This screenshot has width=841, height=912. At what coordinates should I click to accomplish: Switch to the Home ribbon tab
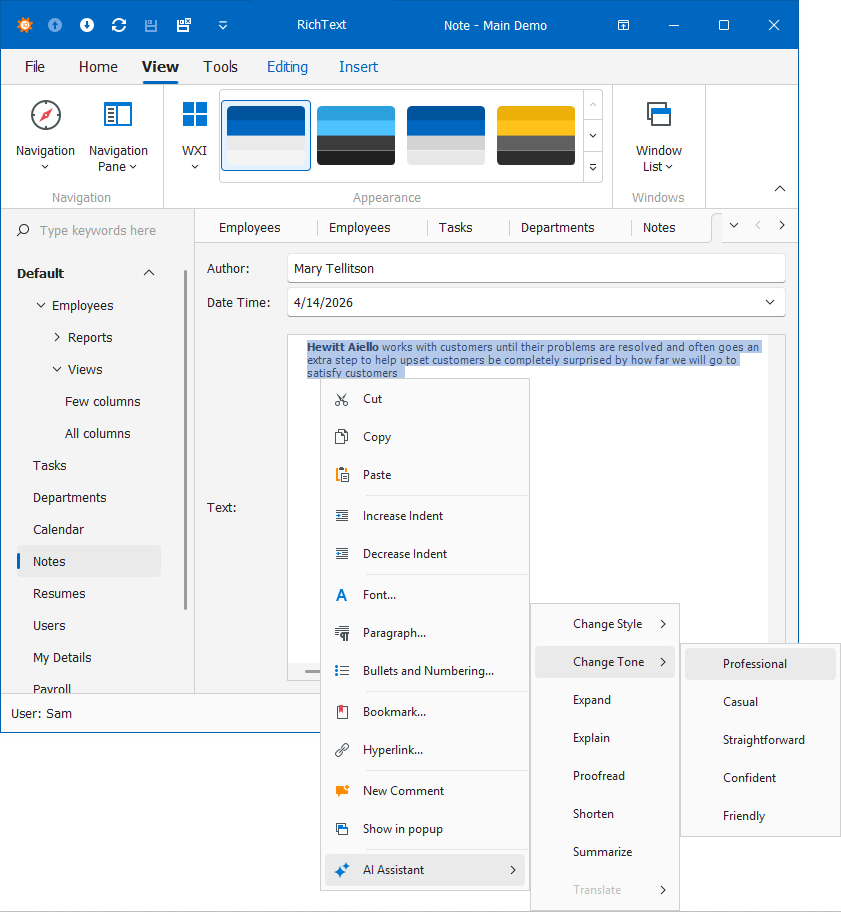point(98,67)
